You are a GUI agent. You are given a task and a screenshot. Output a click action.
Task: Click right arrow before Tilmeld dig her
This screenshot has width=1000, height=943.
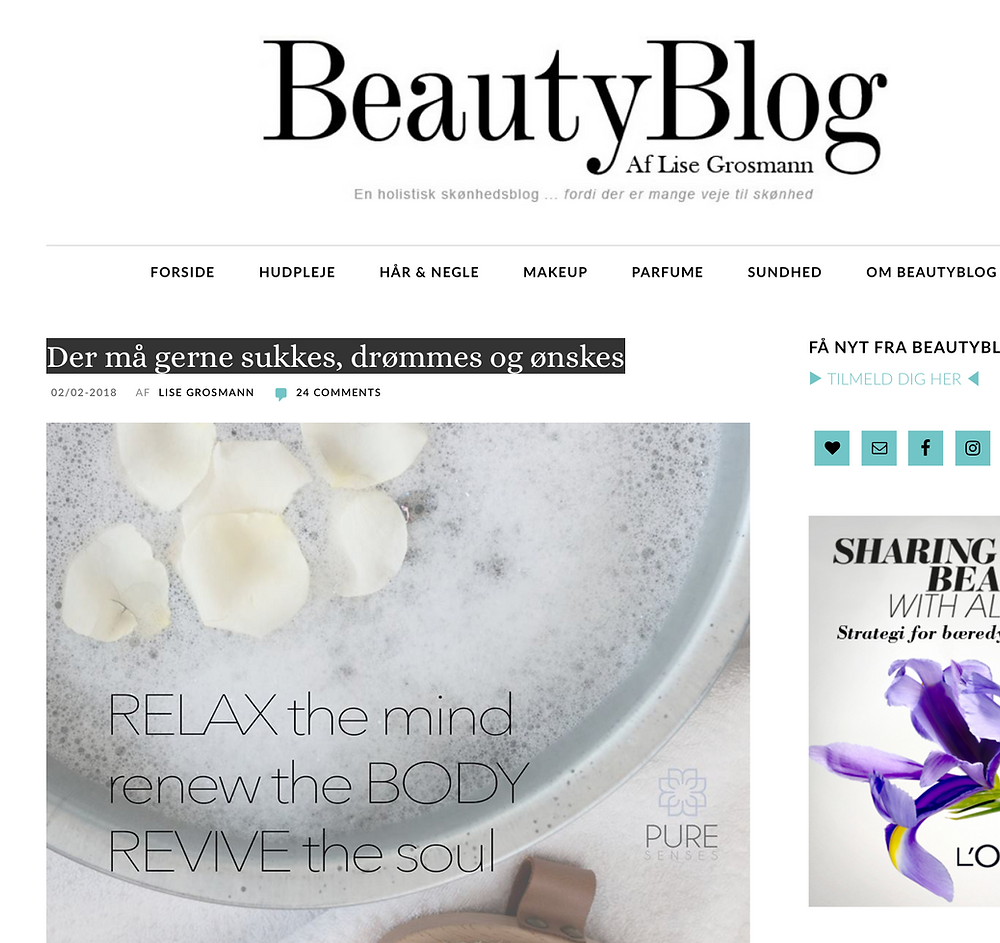coord(815,379)
